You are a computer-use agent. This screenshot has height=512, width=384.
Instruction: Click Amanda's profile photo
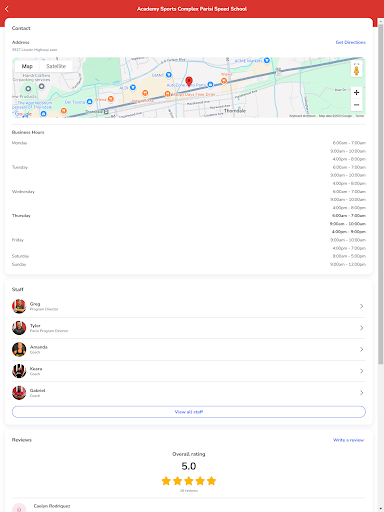point(19,349)
